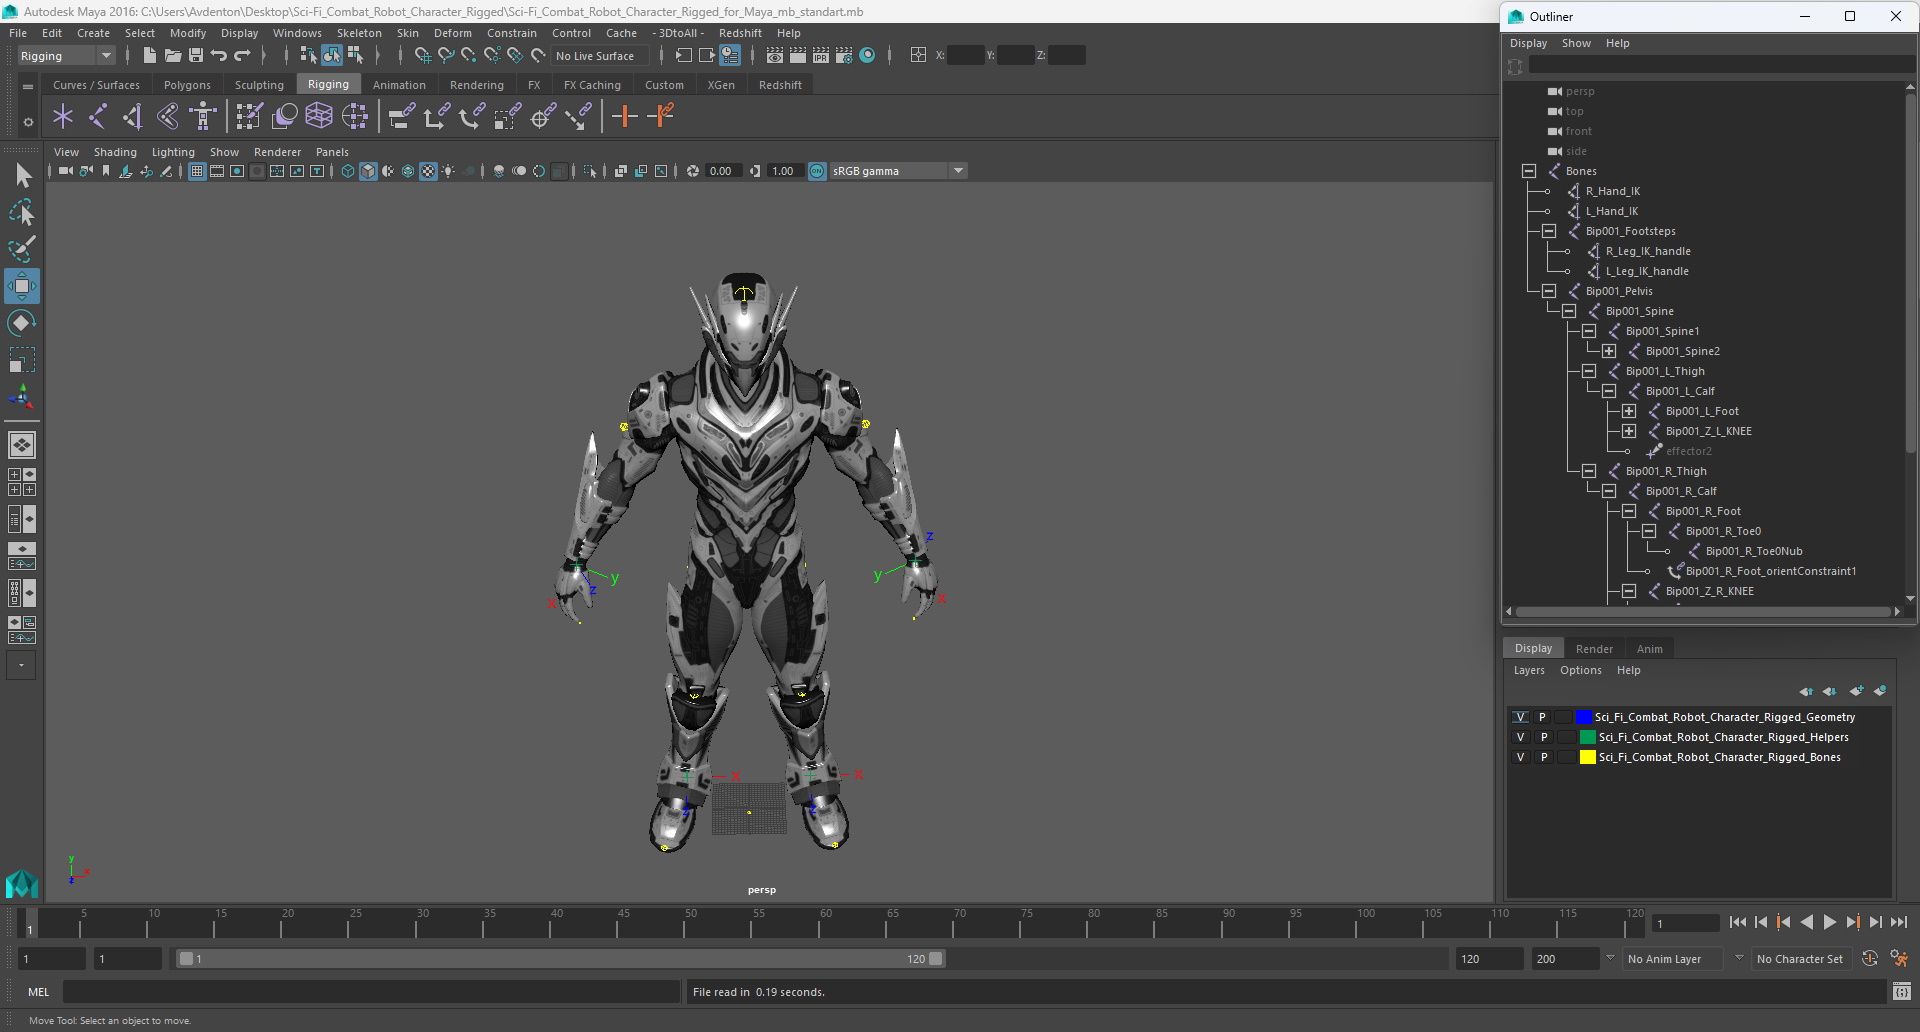Open the sRGB gamma dropdown

click(898, 171)
